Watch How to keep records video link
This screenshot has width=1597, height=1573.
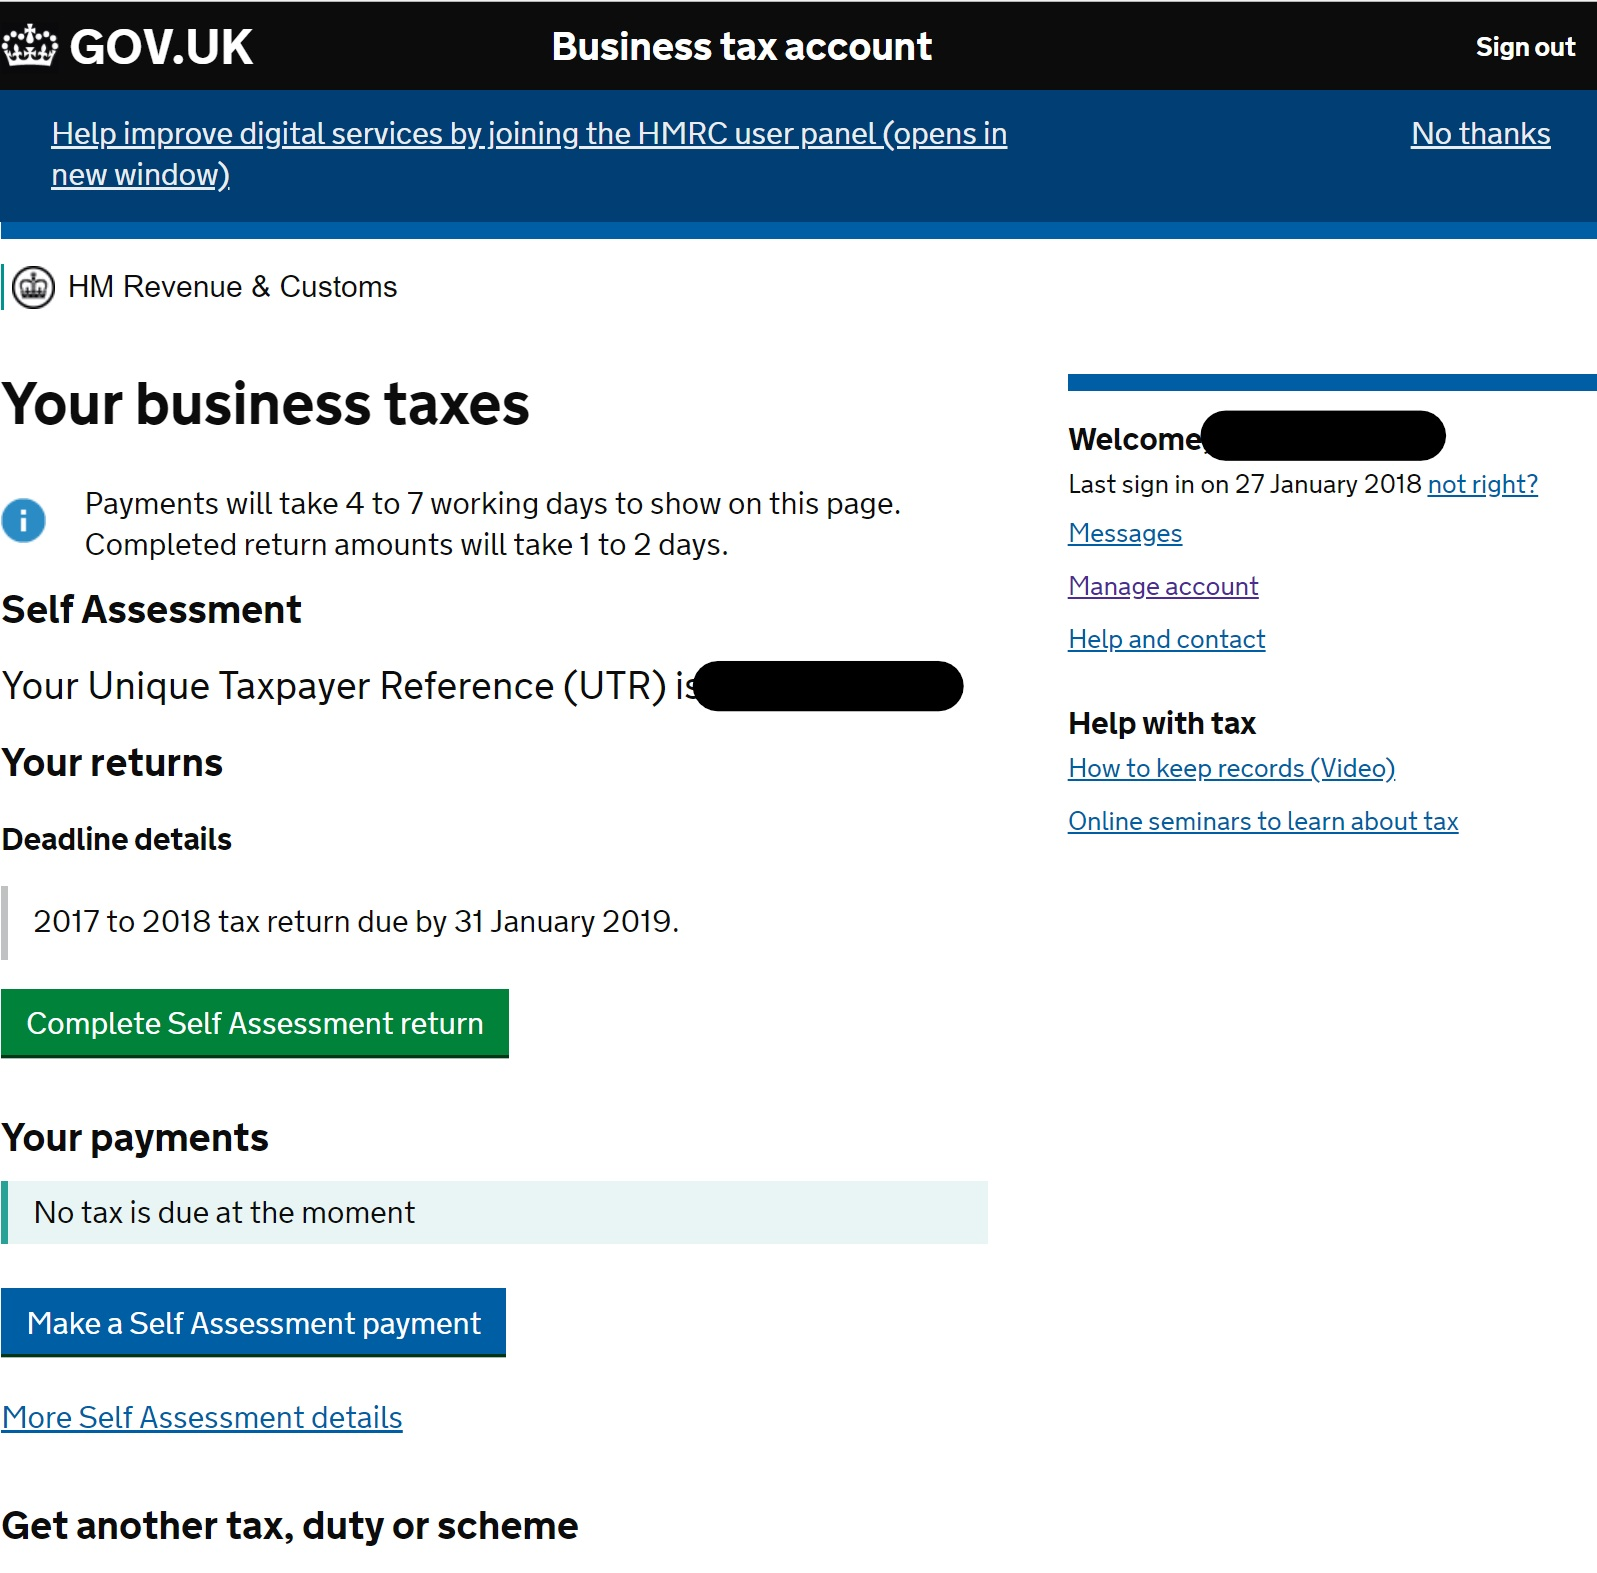click(x=1231, y=768)
